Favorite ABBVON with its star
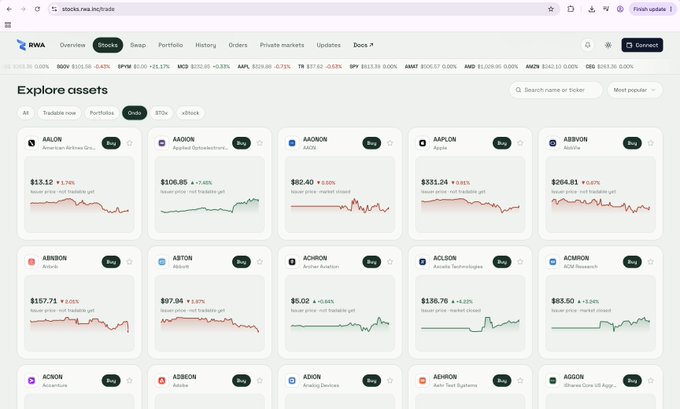 651,143
